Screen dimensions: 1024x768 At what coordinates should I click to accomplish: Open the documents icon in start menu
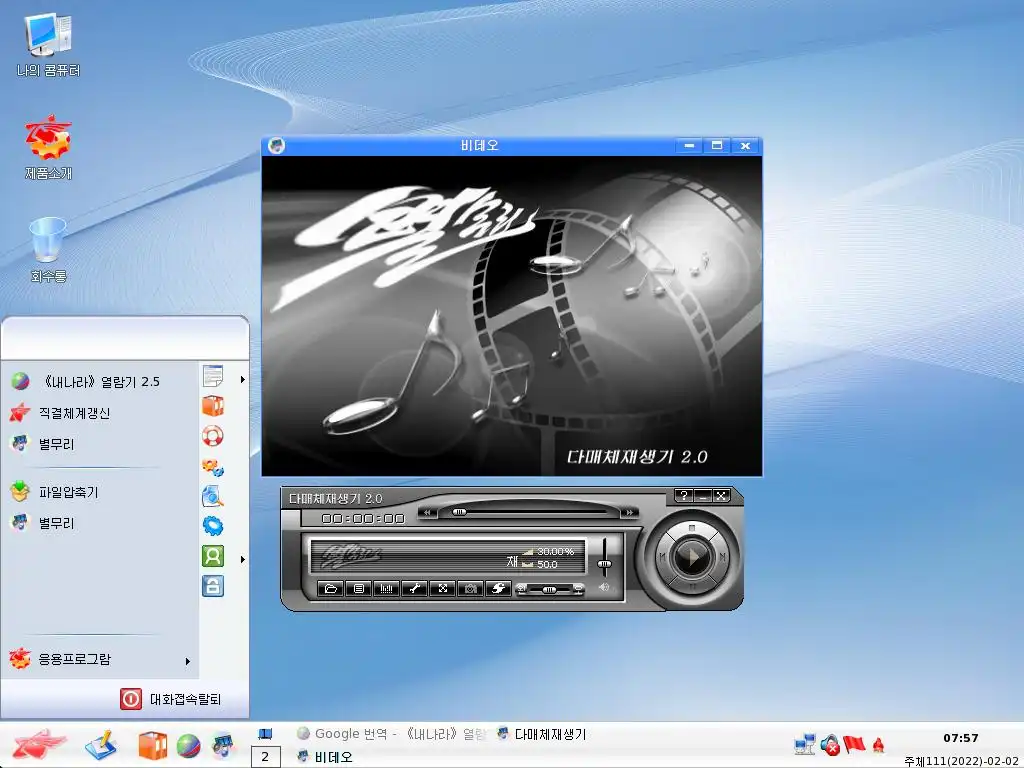[x=213, y=376]
